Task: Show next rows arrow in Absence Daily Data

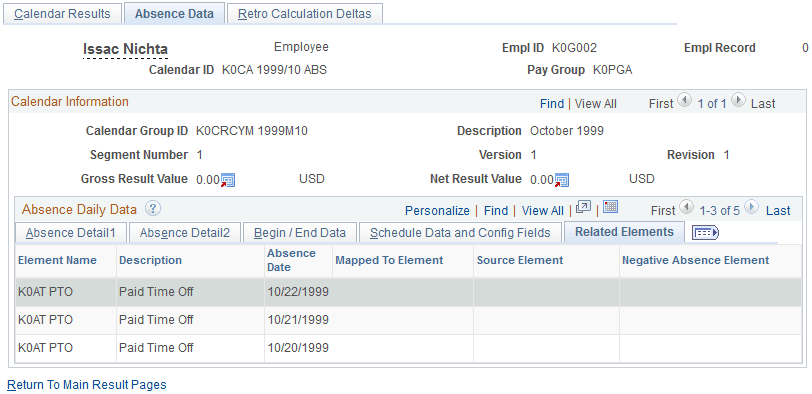Action: click(751, 207)
